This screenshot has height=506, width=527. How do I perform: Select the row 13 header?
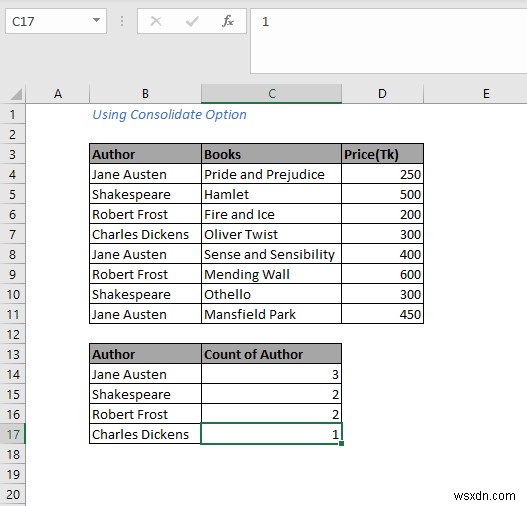click(13, 354)
